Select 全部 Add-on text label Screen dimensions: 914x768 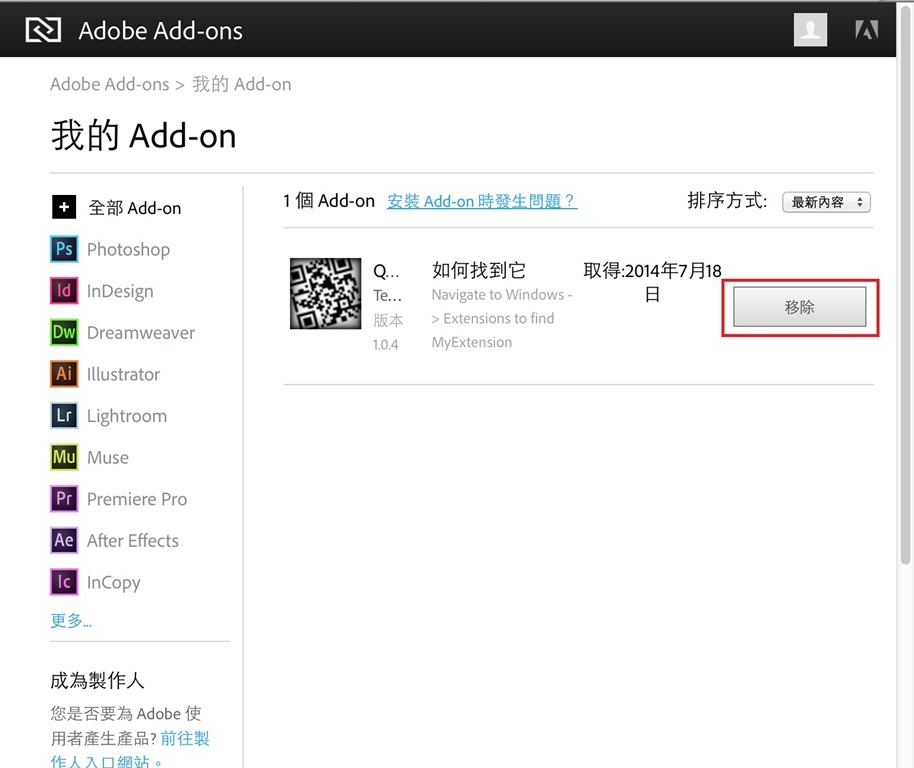[x=135, y=208]
